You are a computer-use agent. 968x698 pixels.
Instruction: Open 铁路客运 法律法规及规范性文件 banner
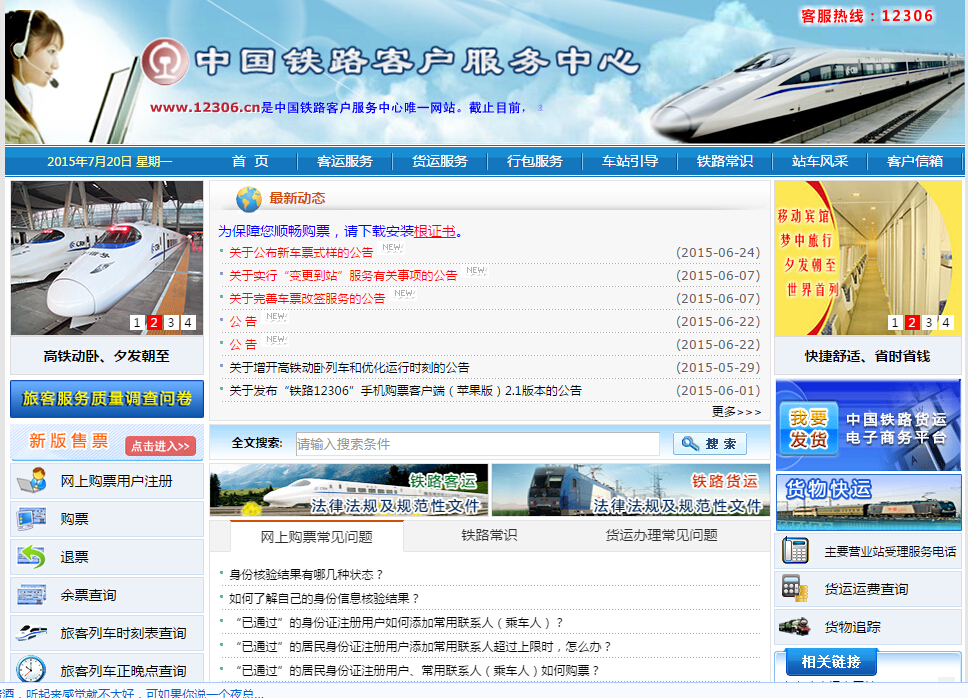349,490
